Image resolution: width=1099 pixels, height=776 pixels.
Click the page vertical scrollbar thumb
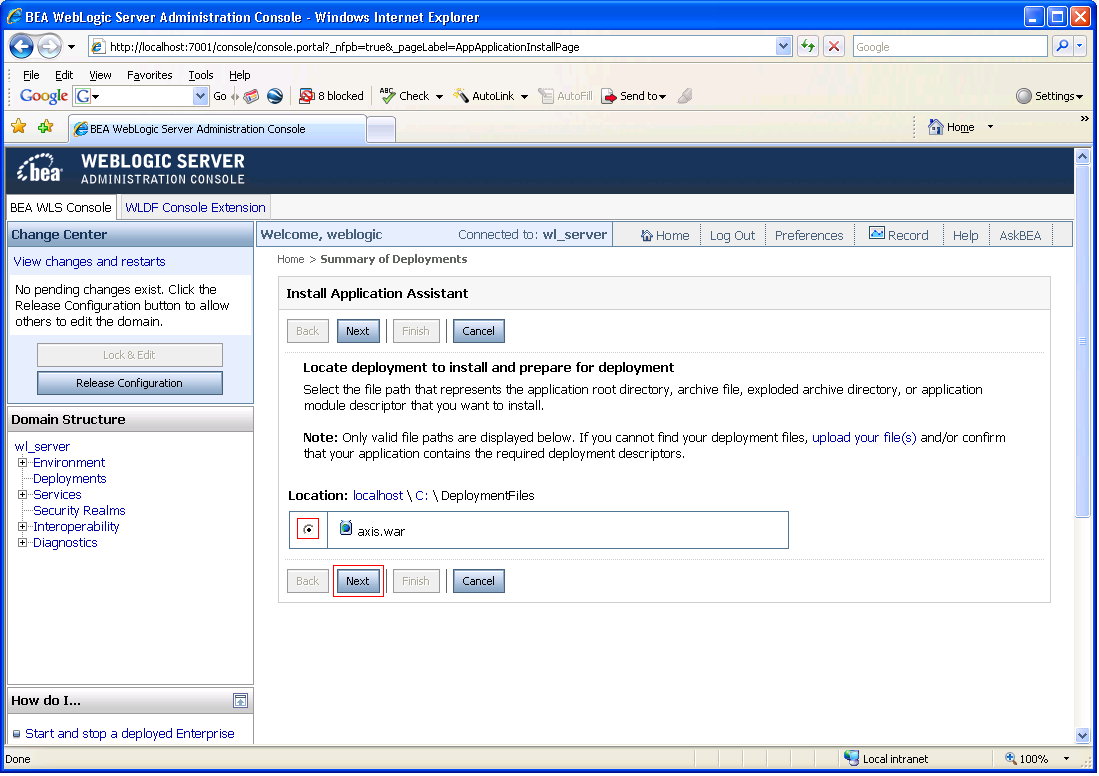click(1083, 340)
